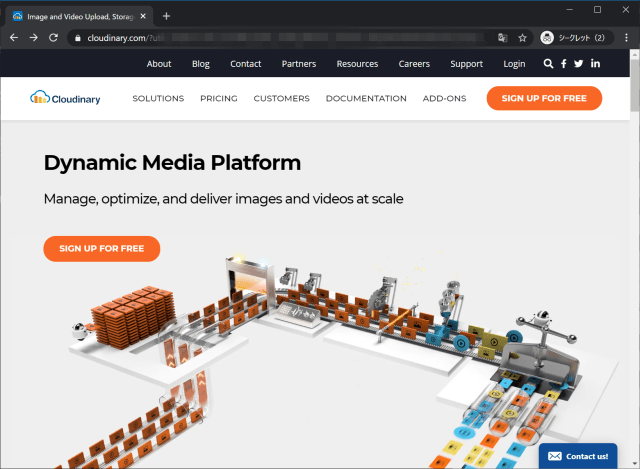The width and height of the screenshot is (640, 469).
Task: Open Cloudinary's Twitter icon
Action: [578, 64]
